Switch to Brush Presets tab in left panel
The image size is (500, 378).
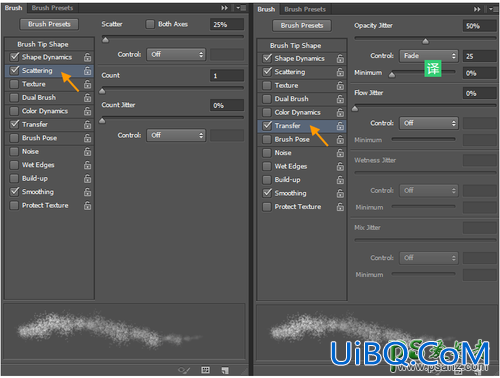tap(52, 8)
